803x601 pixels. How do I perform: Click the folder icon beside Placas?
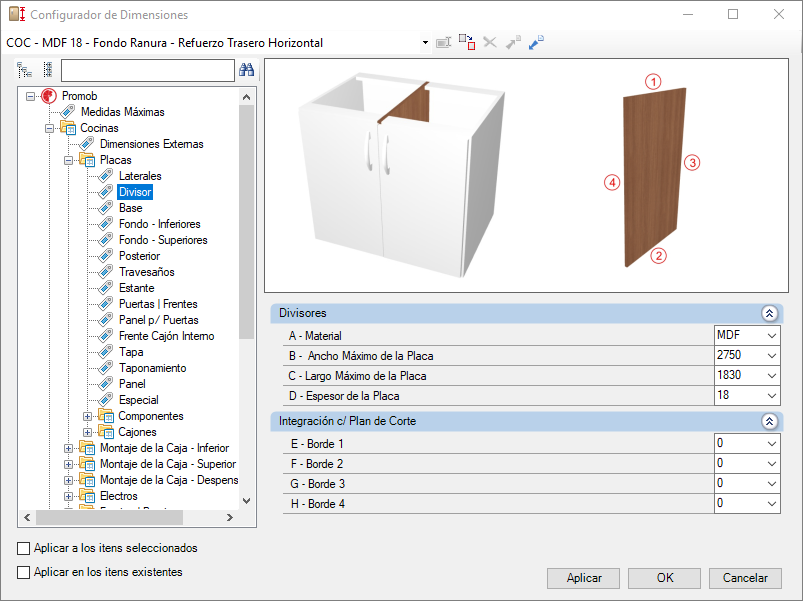[87, 160]
